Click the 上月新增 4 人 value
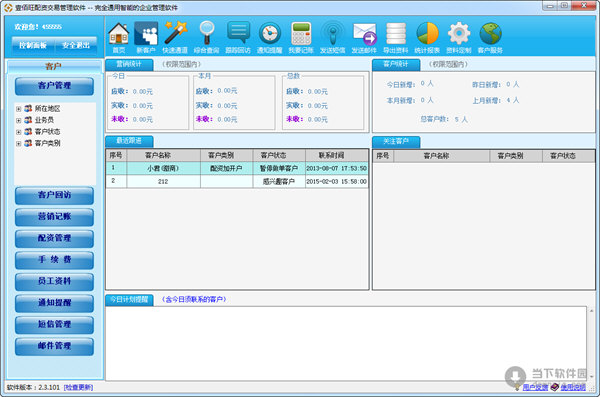The image size is (600, 397). point(513,100)
